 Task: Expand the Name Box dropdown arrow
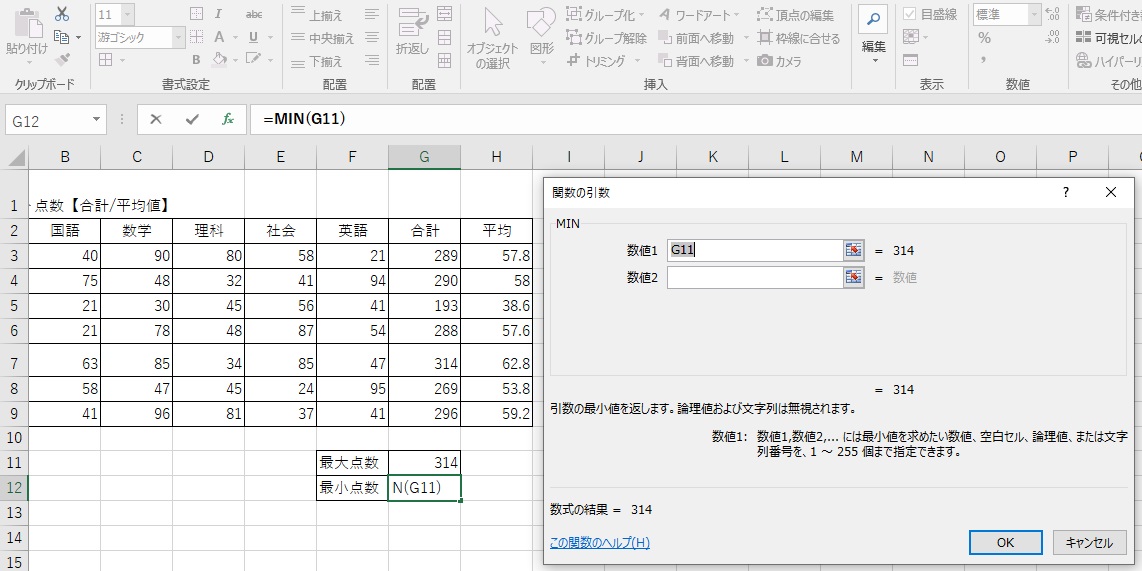[97, 120]
